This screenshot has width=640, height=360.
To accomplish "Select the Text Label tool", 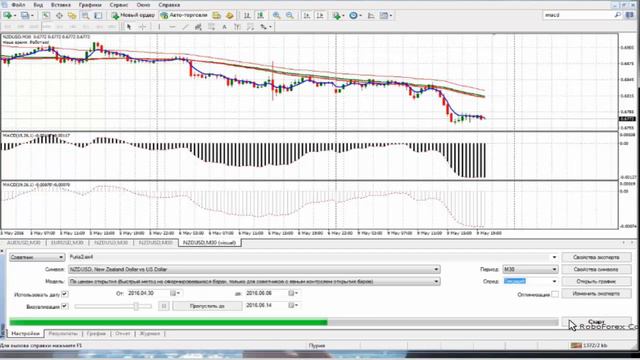I will (x=238, y=27).
